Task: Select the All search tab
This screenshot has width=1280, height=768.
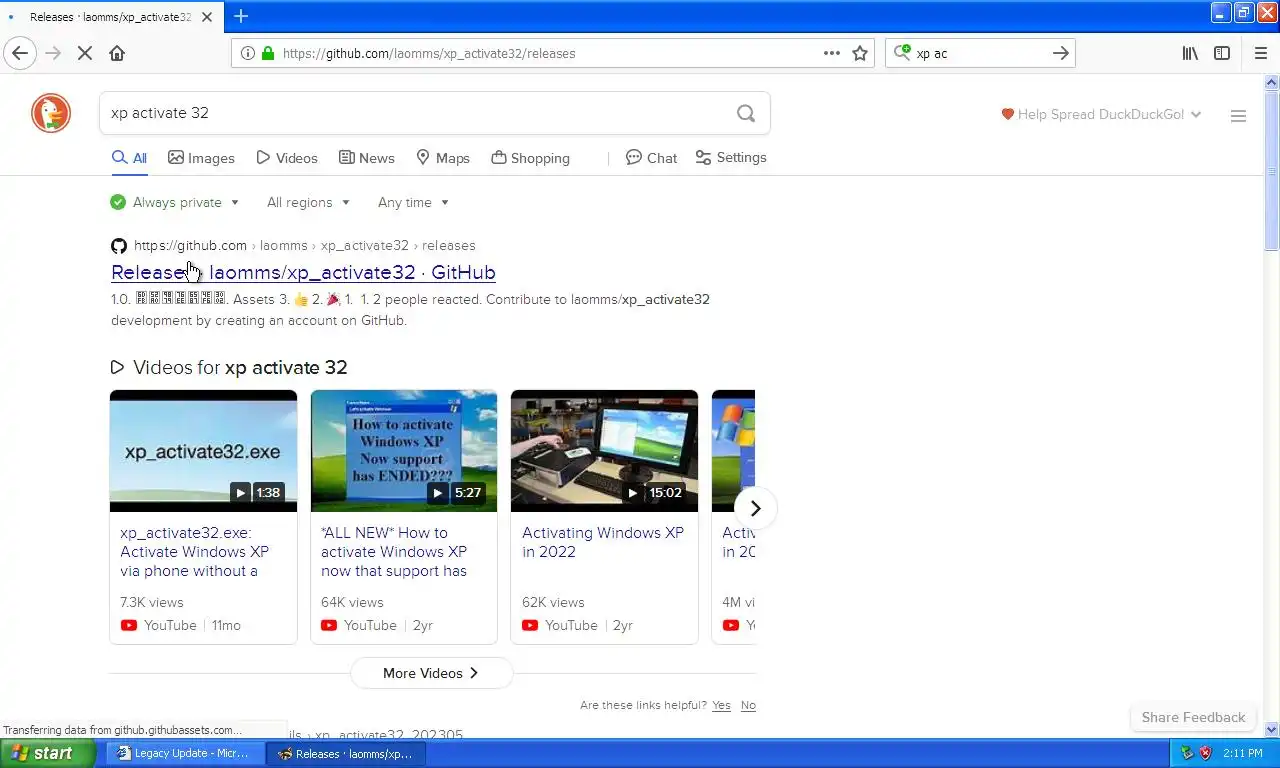Action: pos(129,158)
